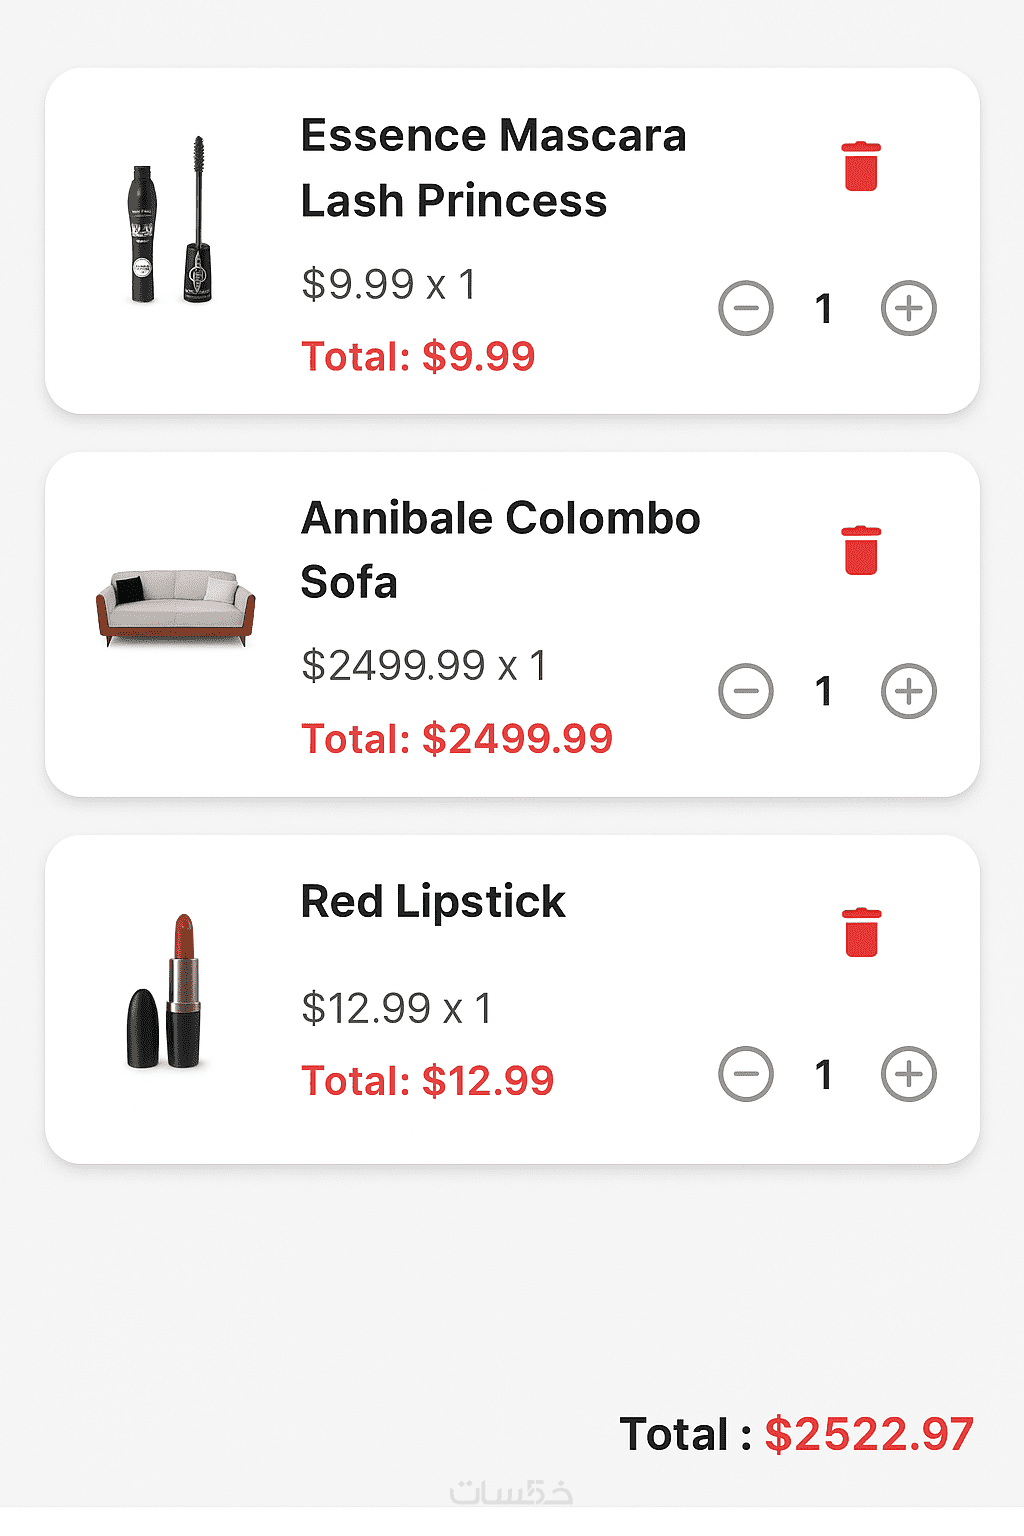Add one more Red Lipstick
The width and height of the screenshot is (1024, 1536).
tap(908, 1075)
